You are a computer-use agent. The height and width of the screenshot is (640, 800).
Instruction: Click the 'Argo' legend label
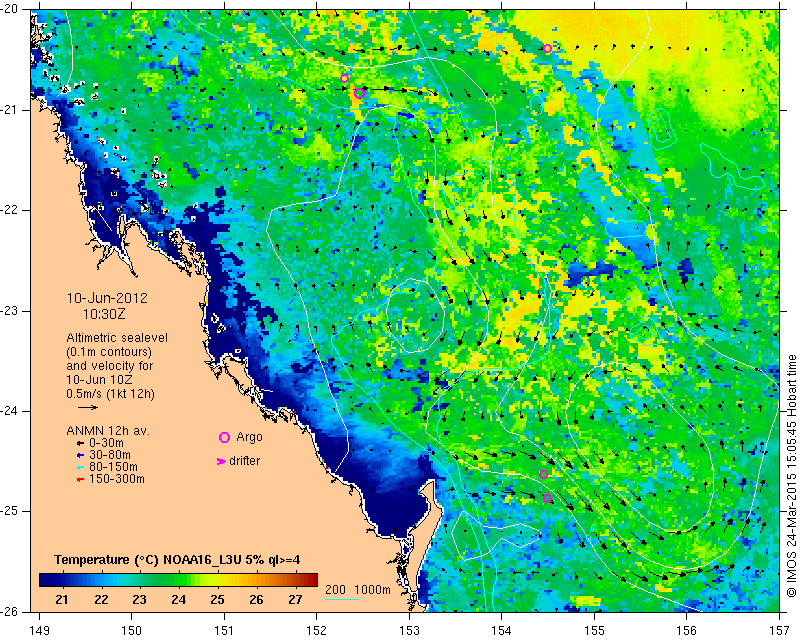(x=249, y=437)
